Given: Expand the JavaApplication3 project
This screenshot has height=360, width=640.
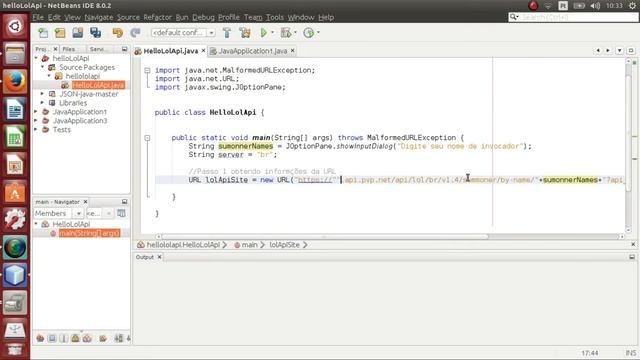Looking at the screenshot, I should pyautogui.click(x=36, y=121).
